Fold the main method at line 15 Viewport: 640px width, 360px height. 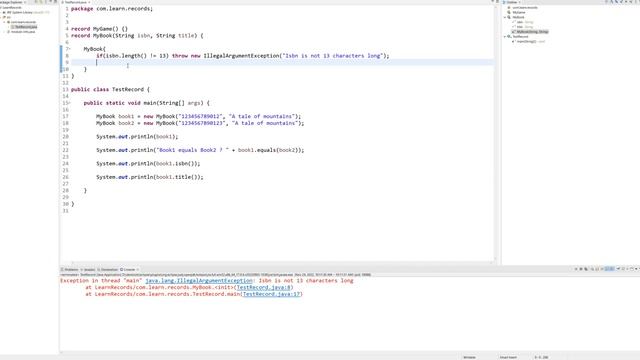69,103
